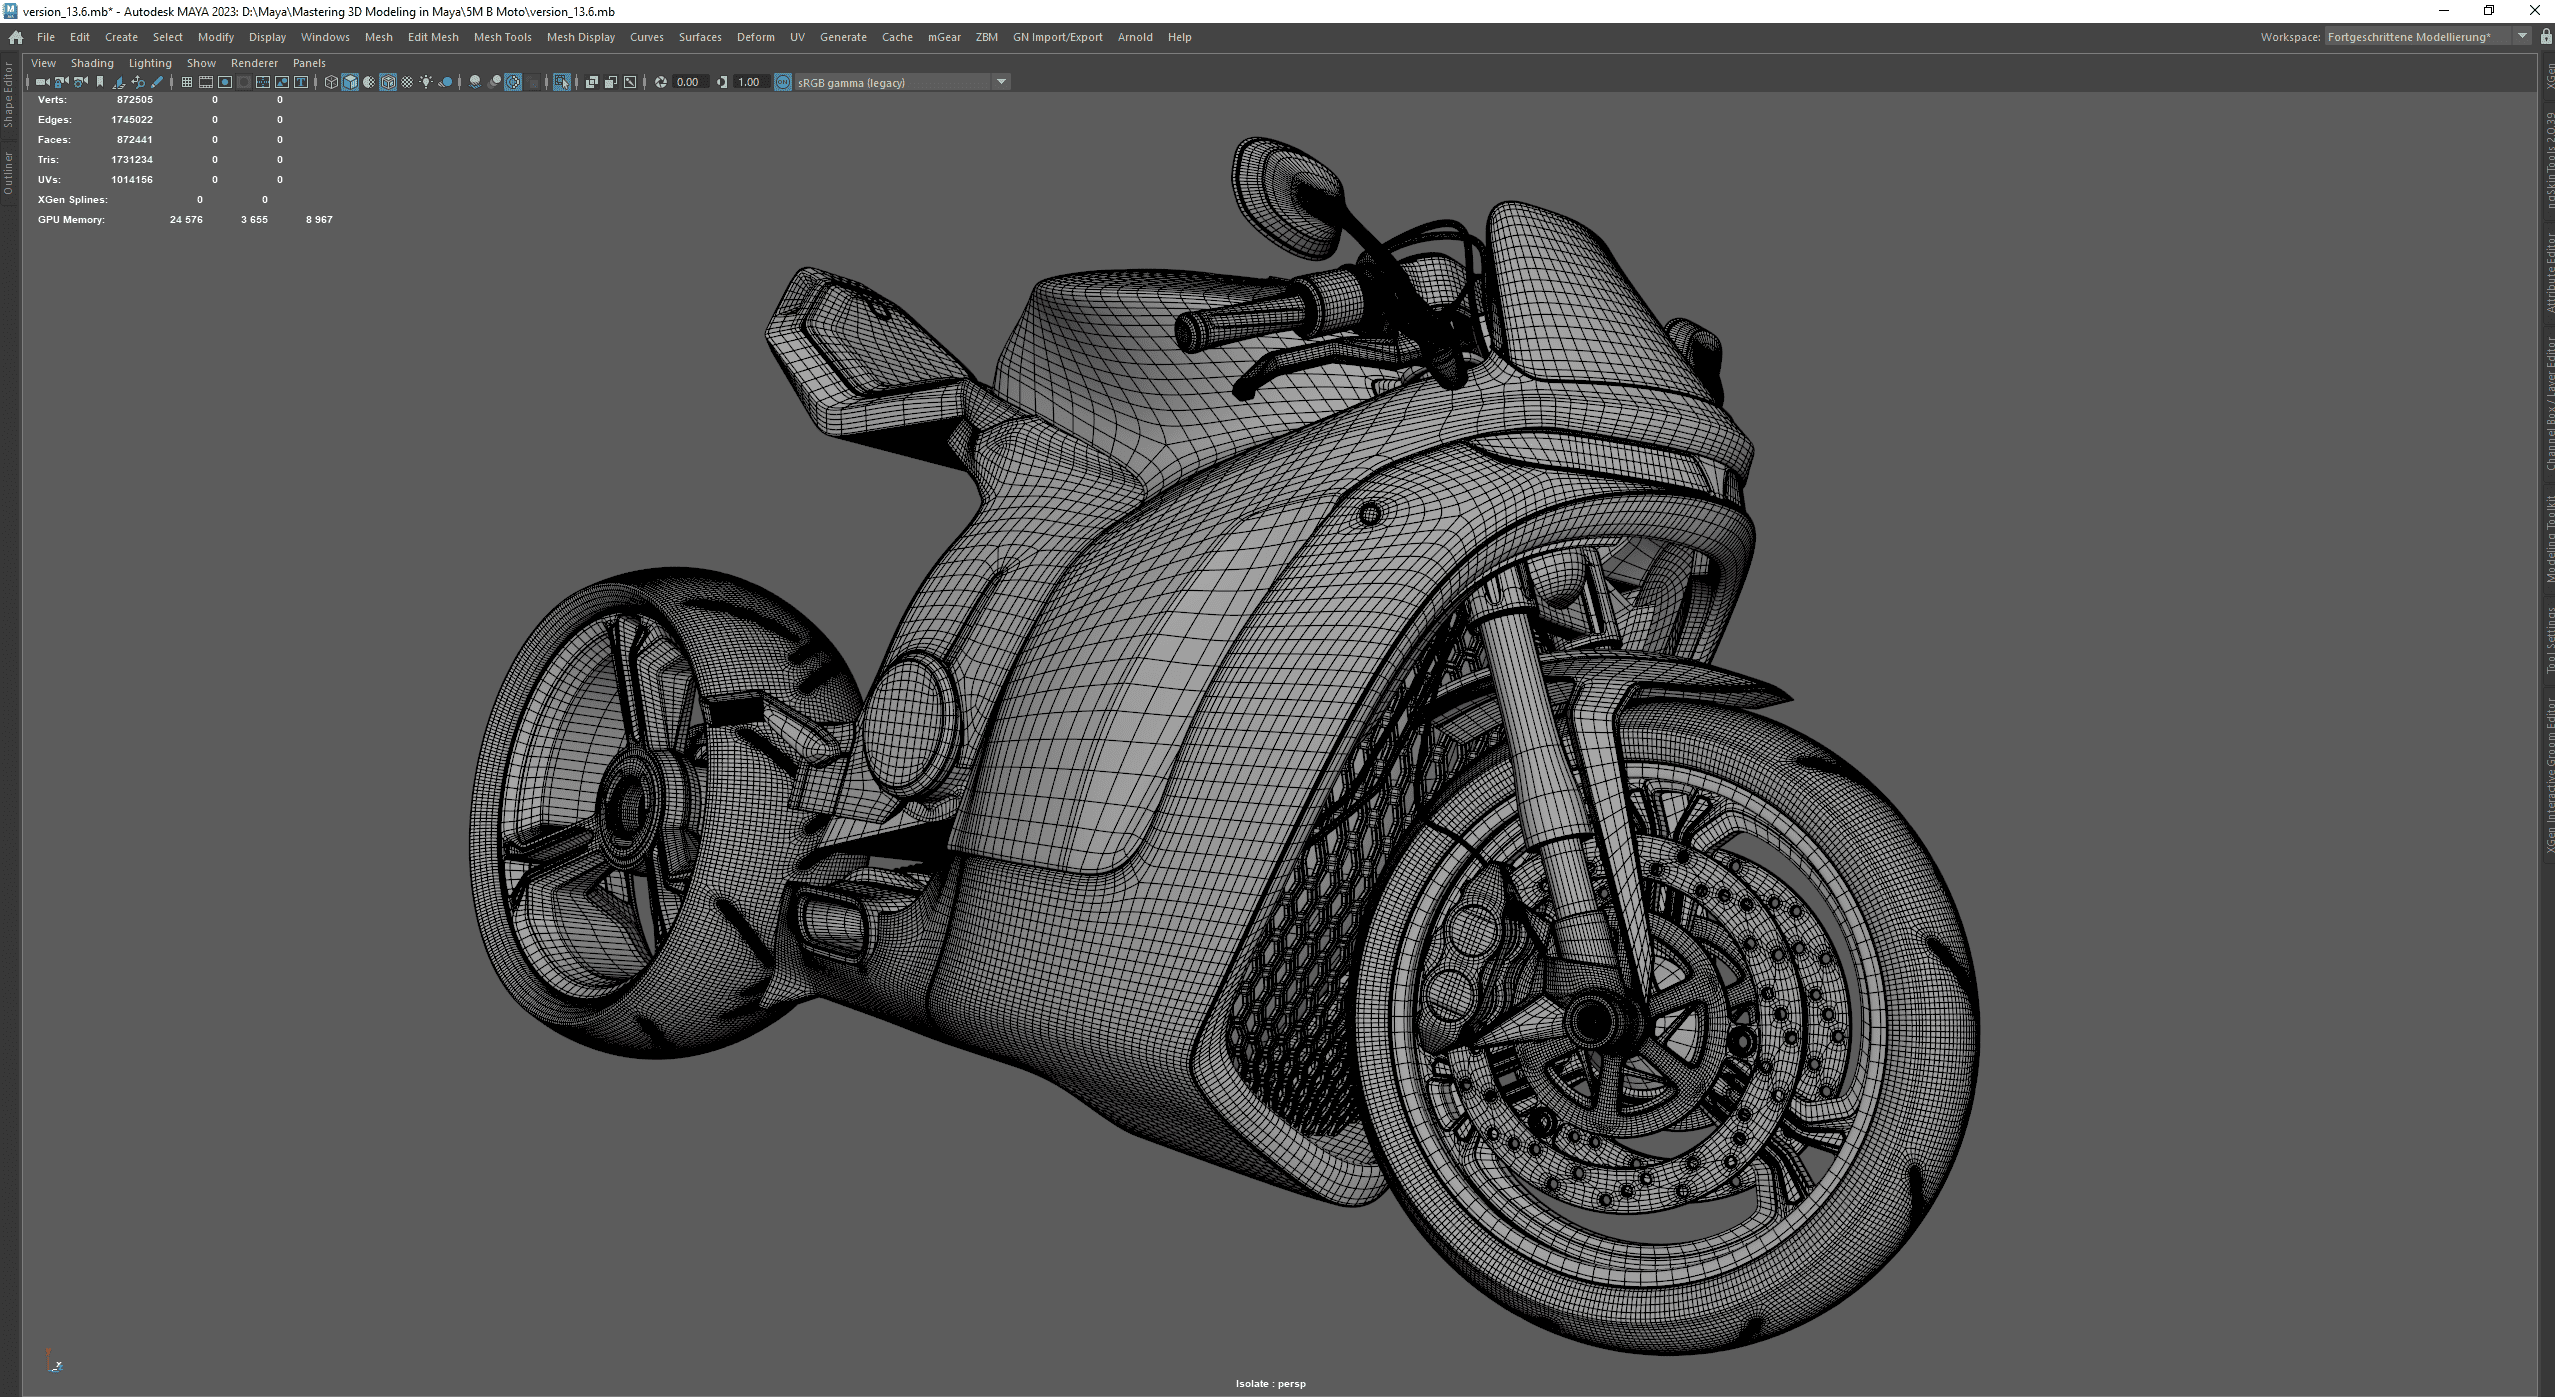Enable Wireframe display cube icon
Screen dimensions: 2555x1397
[331, 82]
